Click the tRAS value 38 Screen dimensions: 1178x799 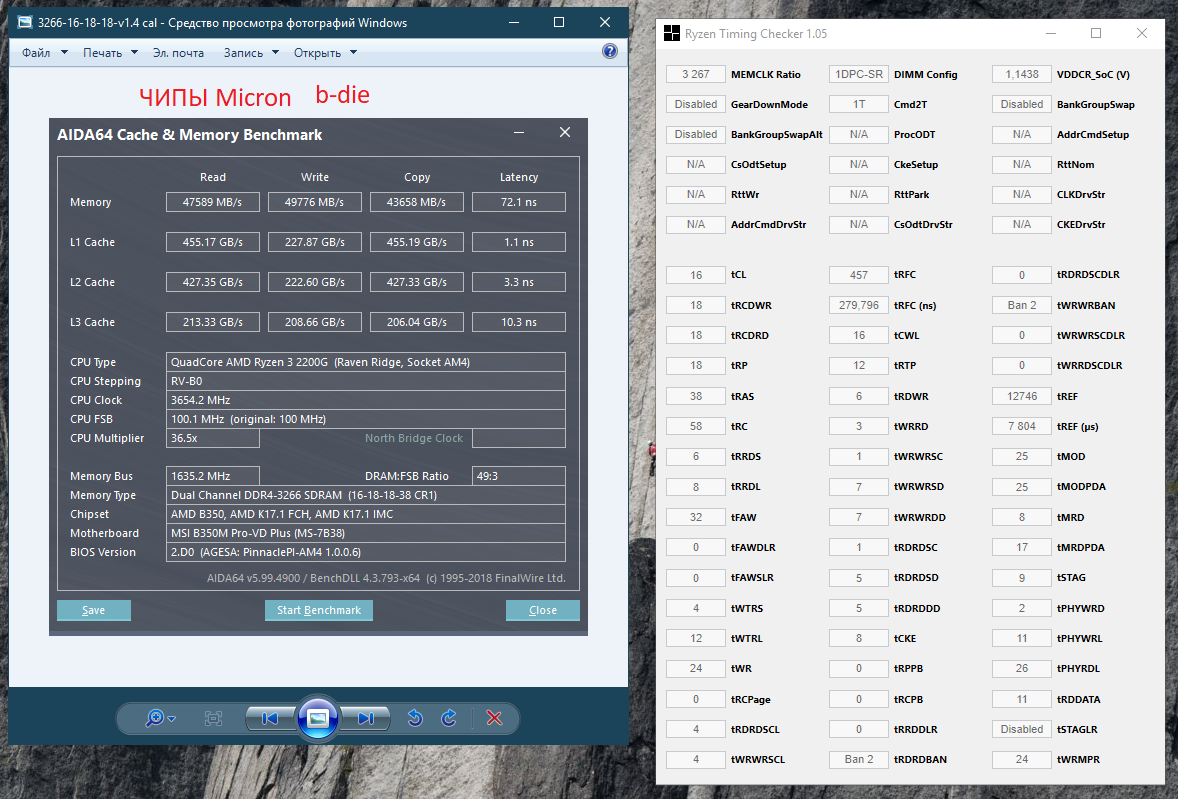coord(696,396)
